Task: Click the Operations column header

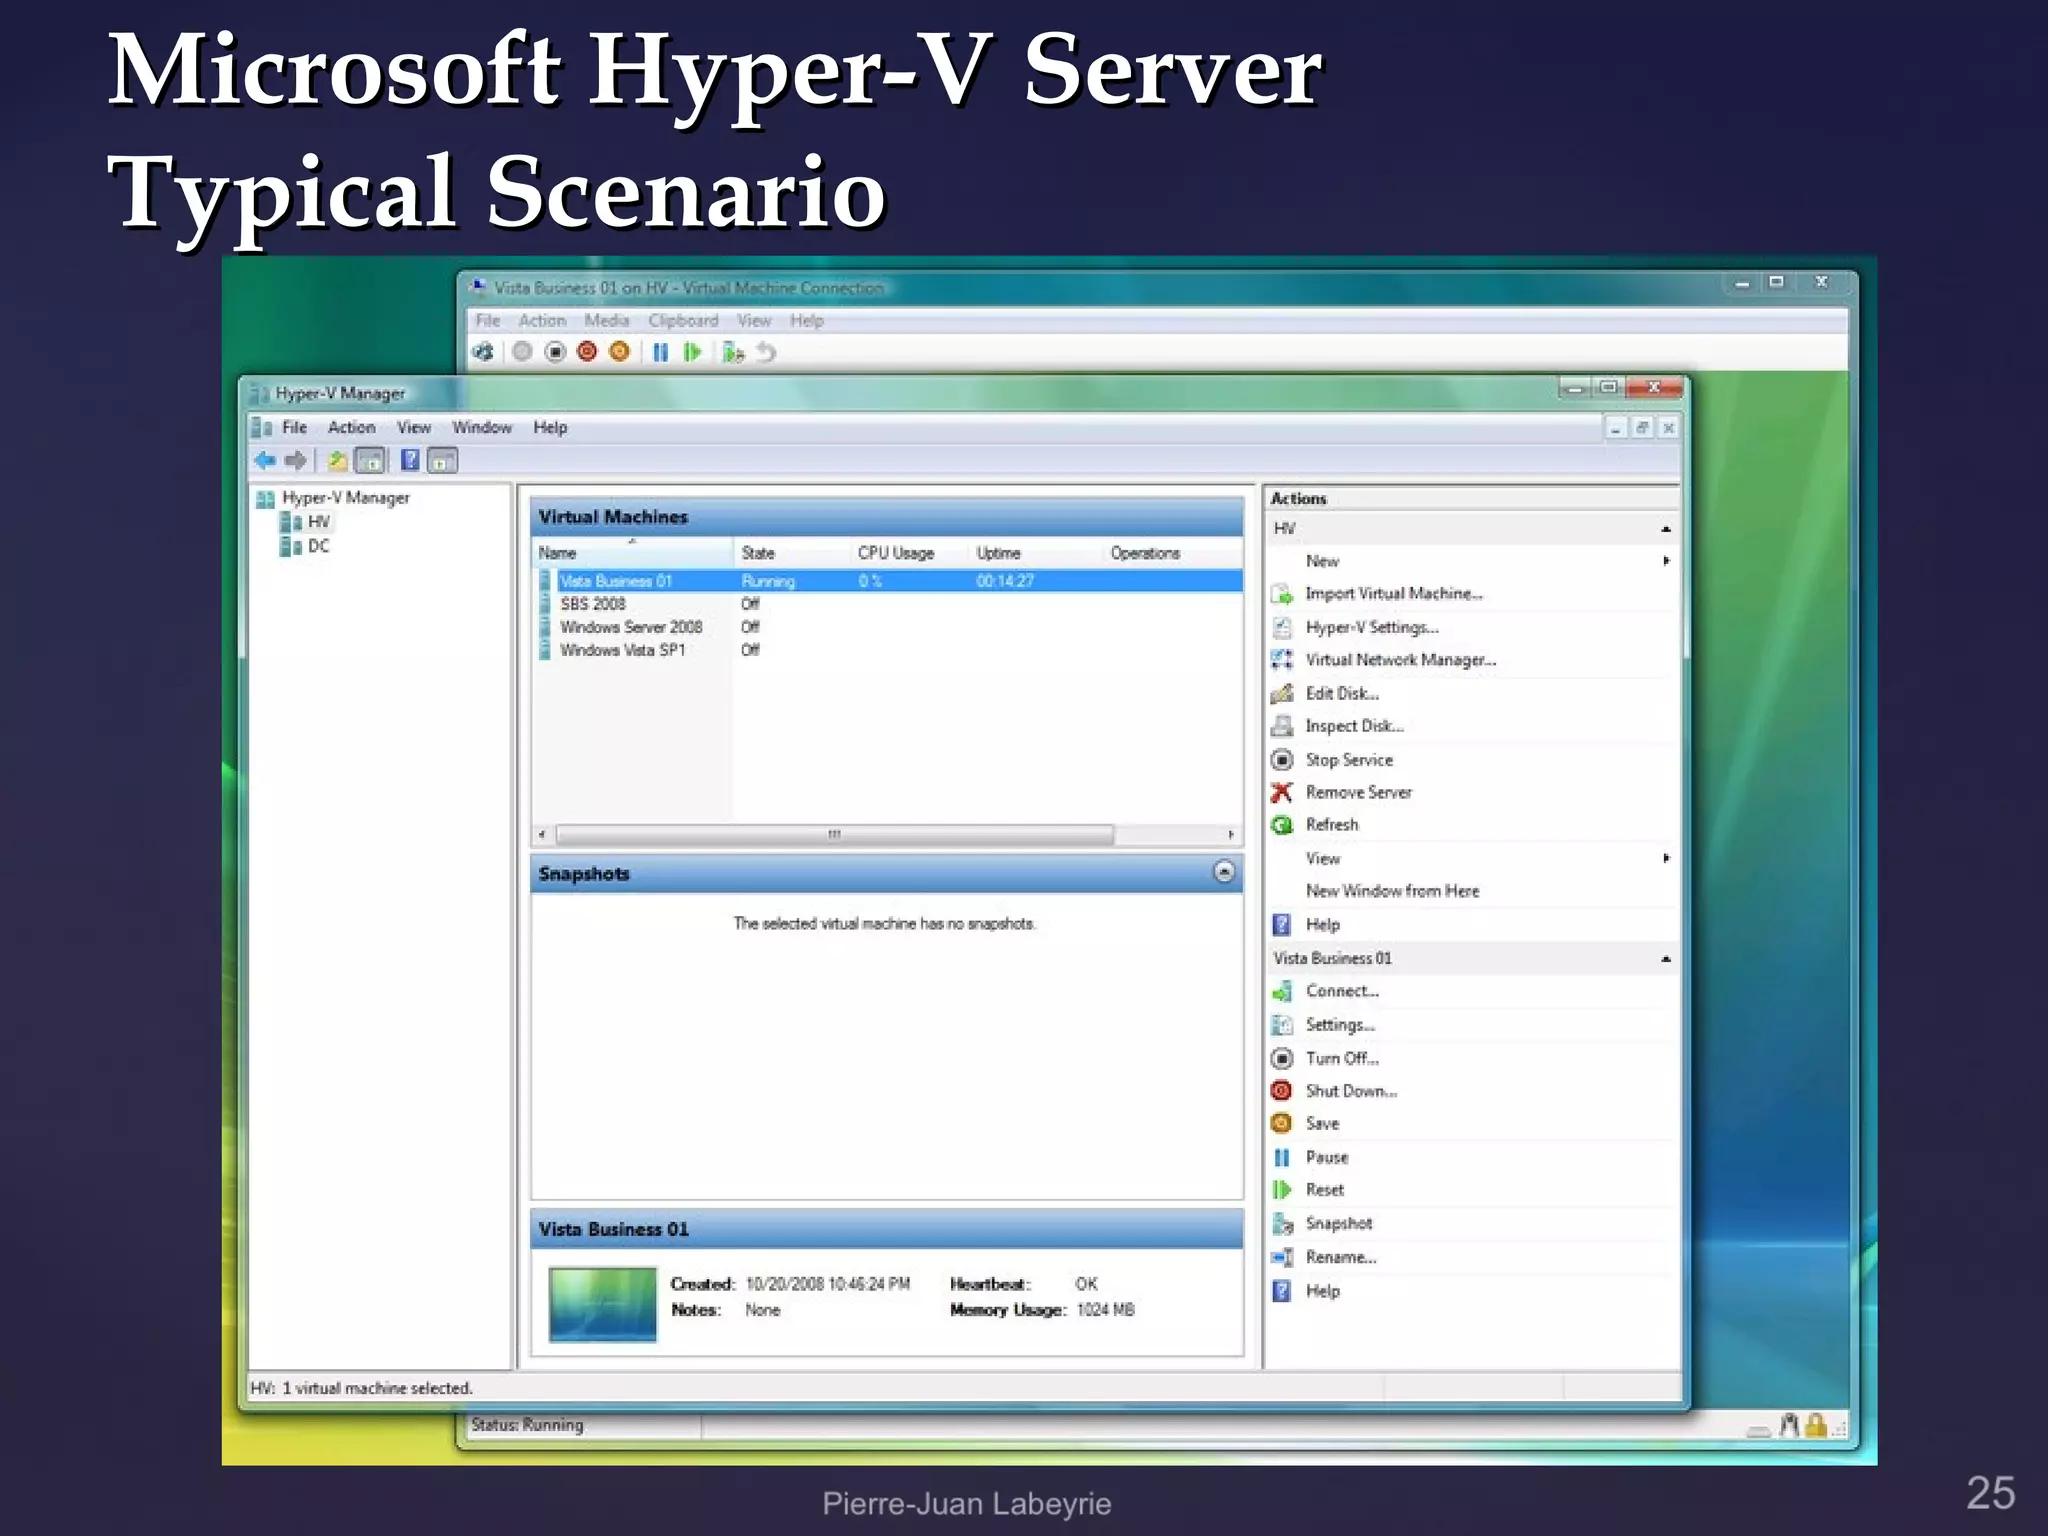Action: (x=1172, y=553)
